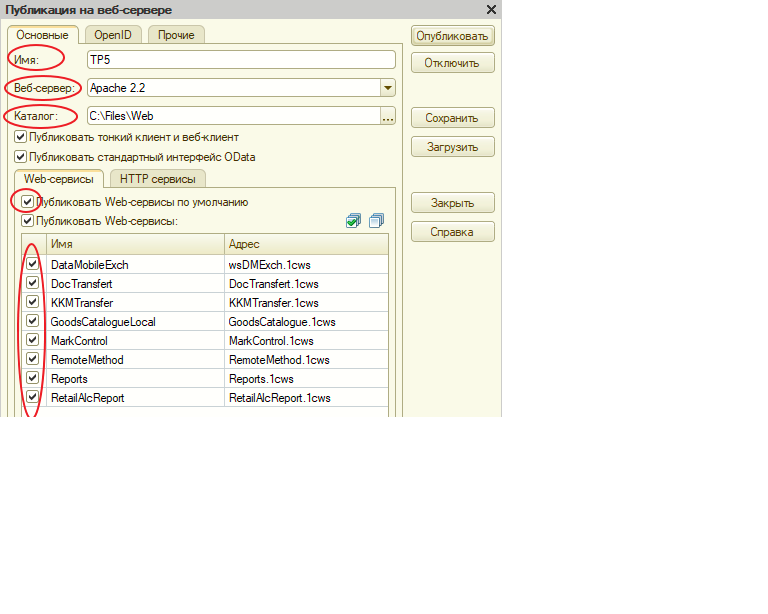Disable the KKMTransfer service checkbox
This screenshot has width=768, height=614.
click(33, 302)
